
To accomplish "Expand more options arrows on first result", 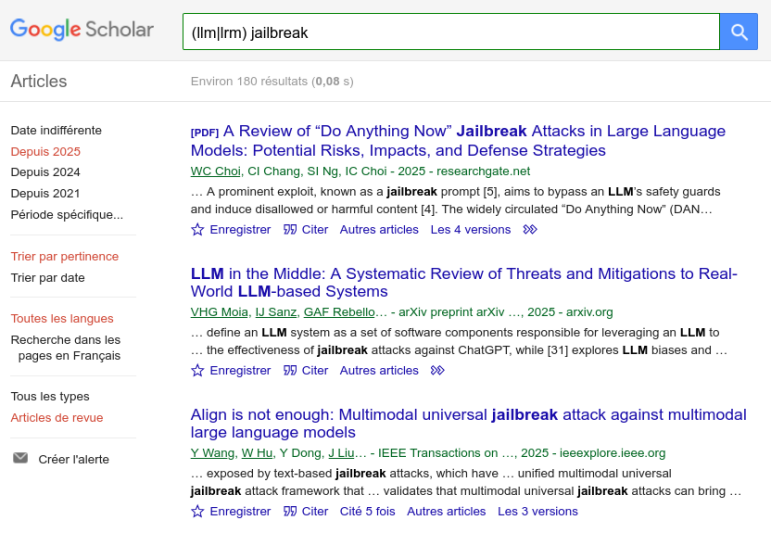I will (530, 230).
